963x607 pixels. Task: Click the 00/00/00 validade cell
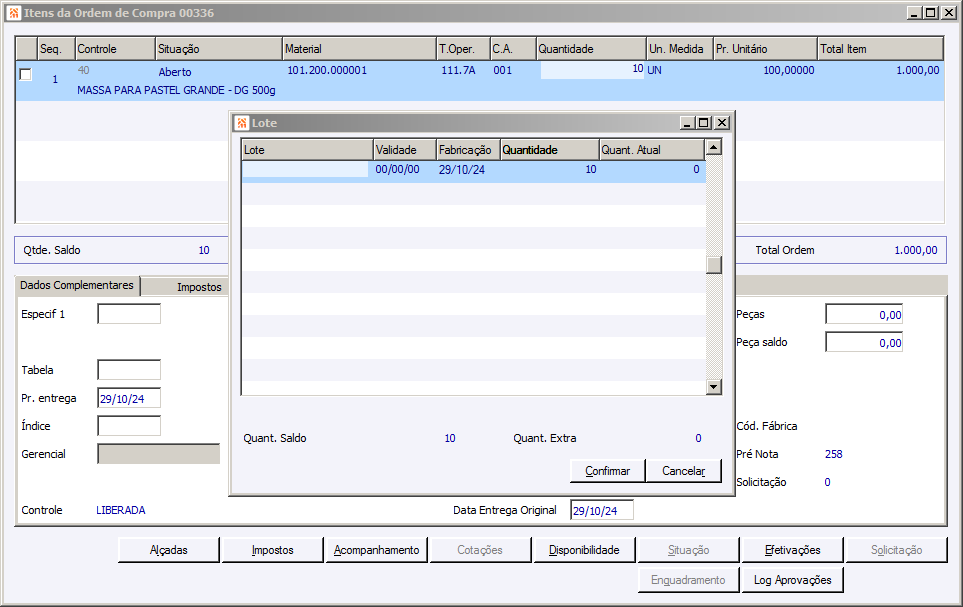point(397,170)
